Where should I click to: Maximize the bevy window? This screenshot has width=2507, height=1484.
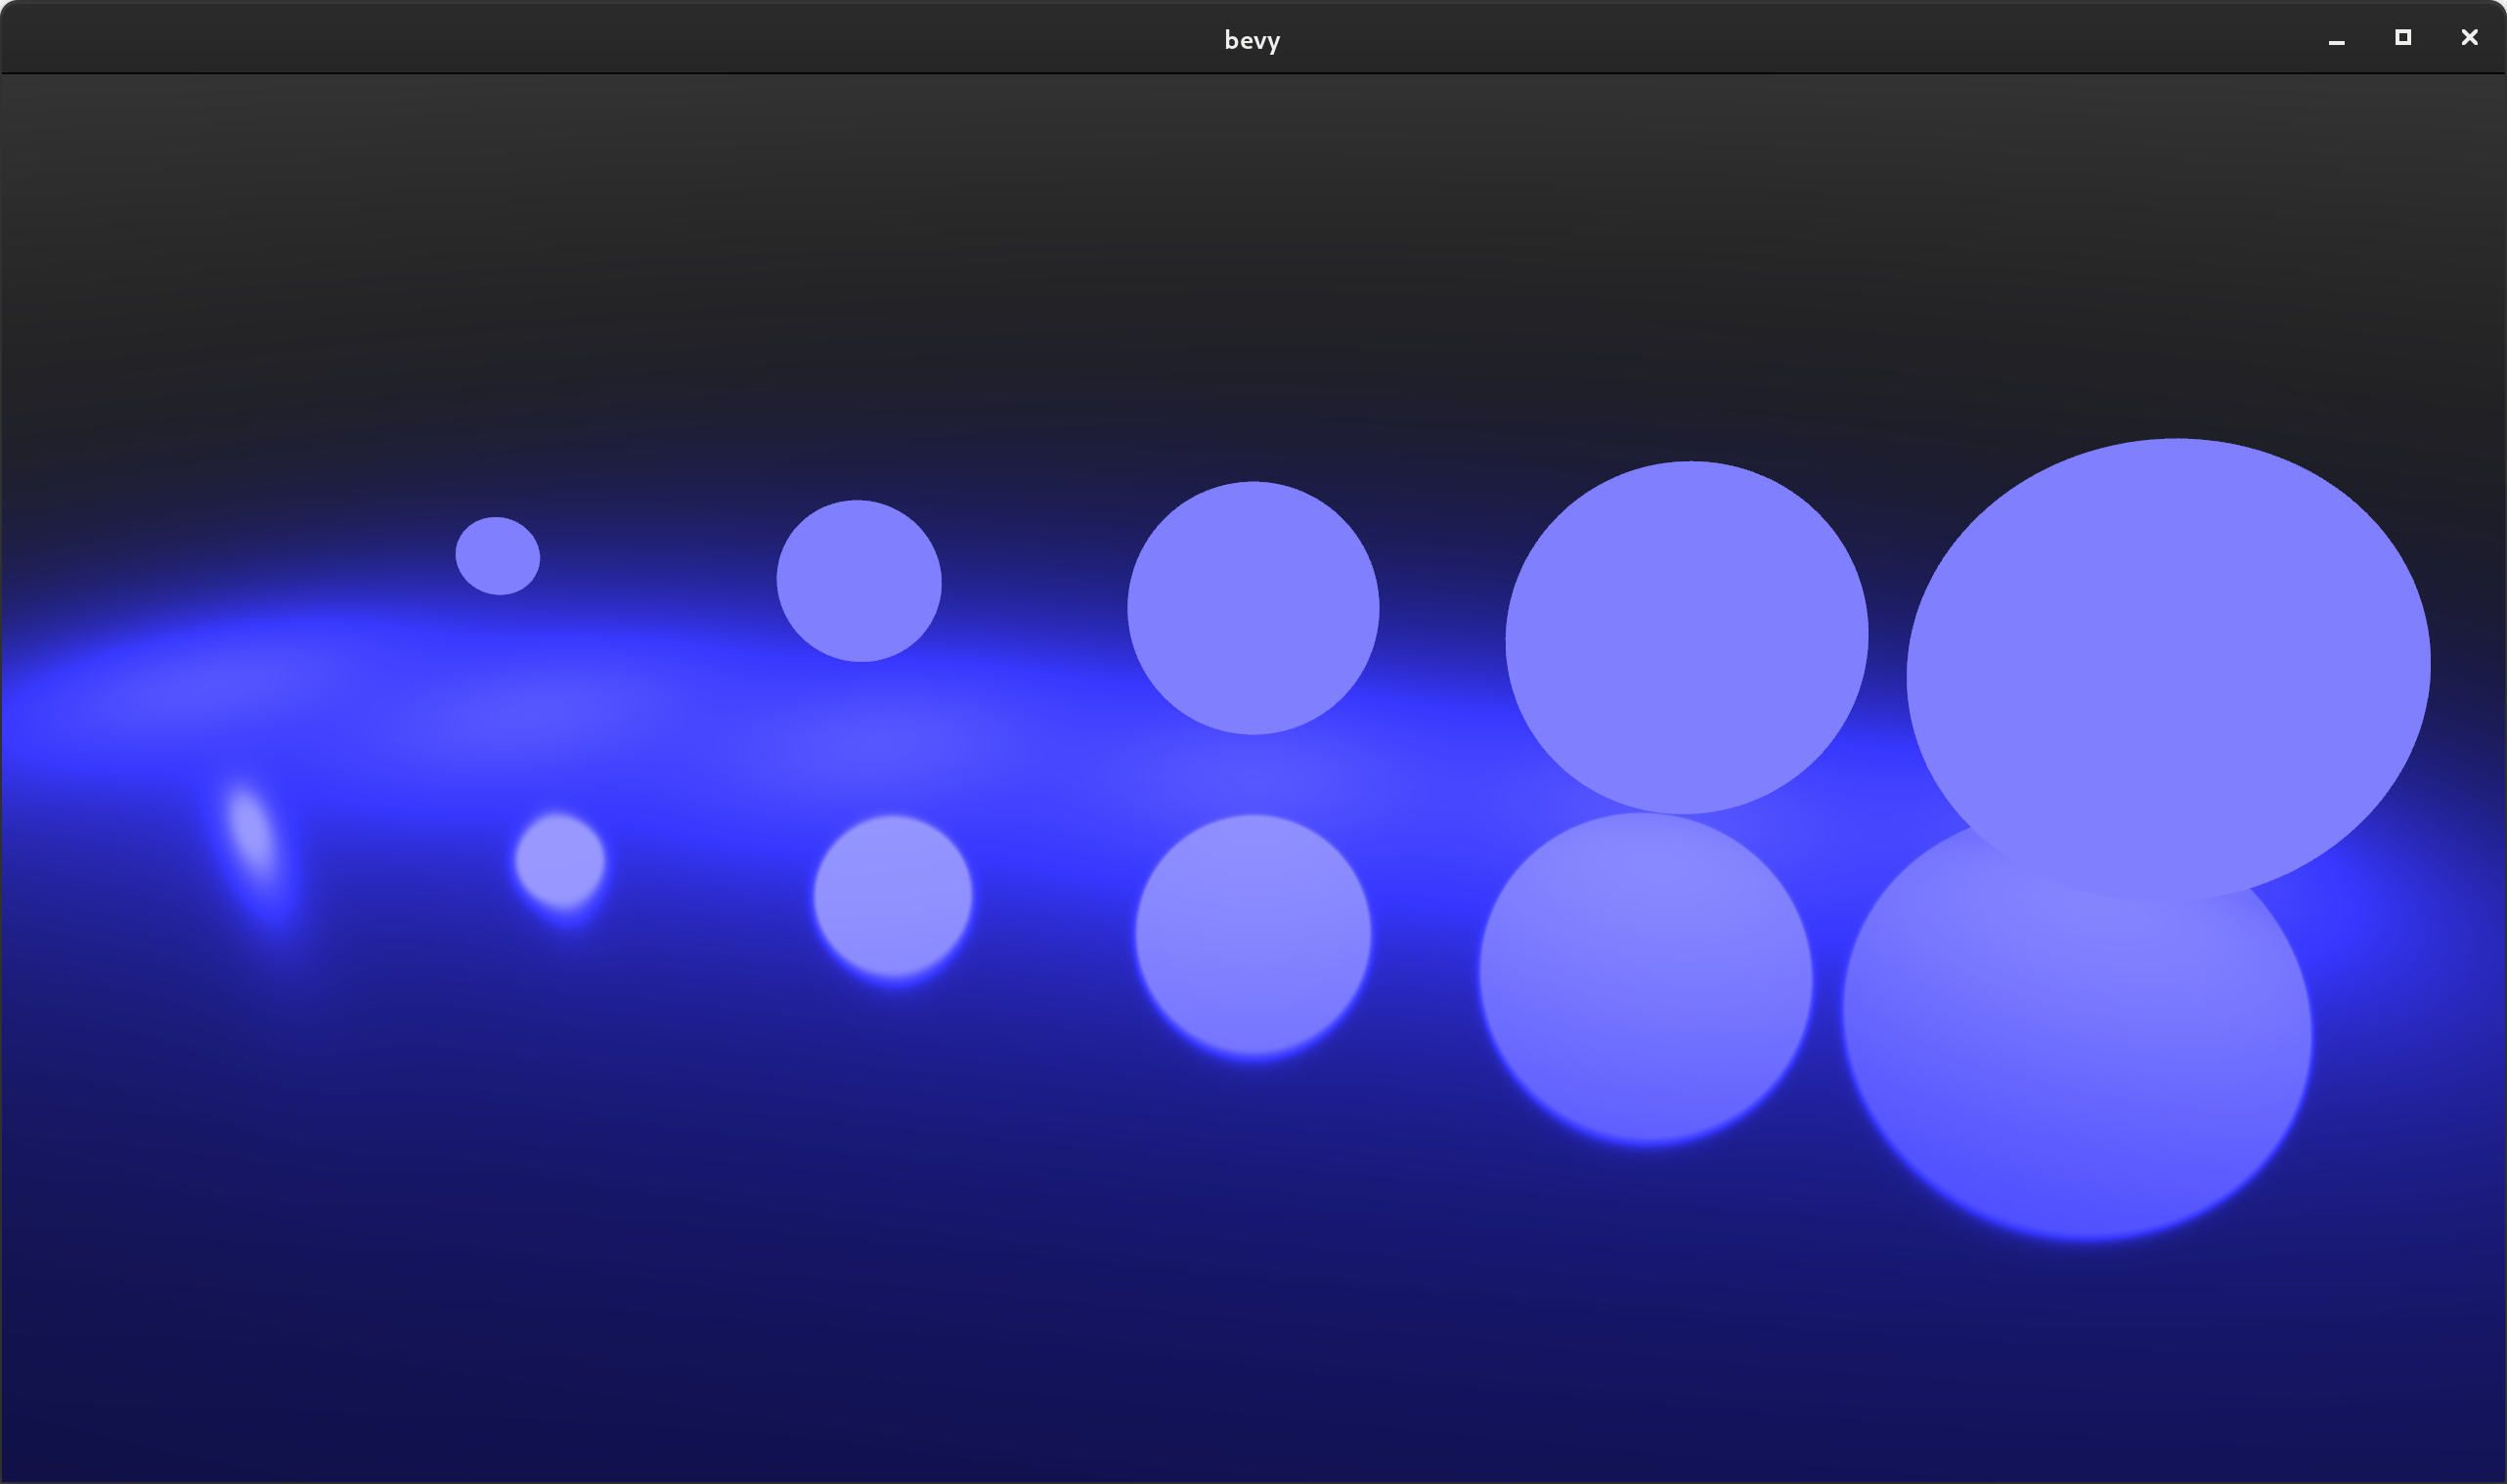(x=2403, y=38)
